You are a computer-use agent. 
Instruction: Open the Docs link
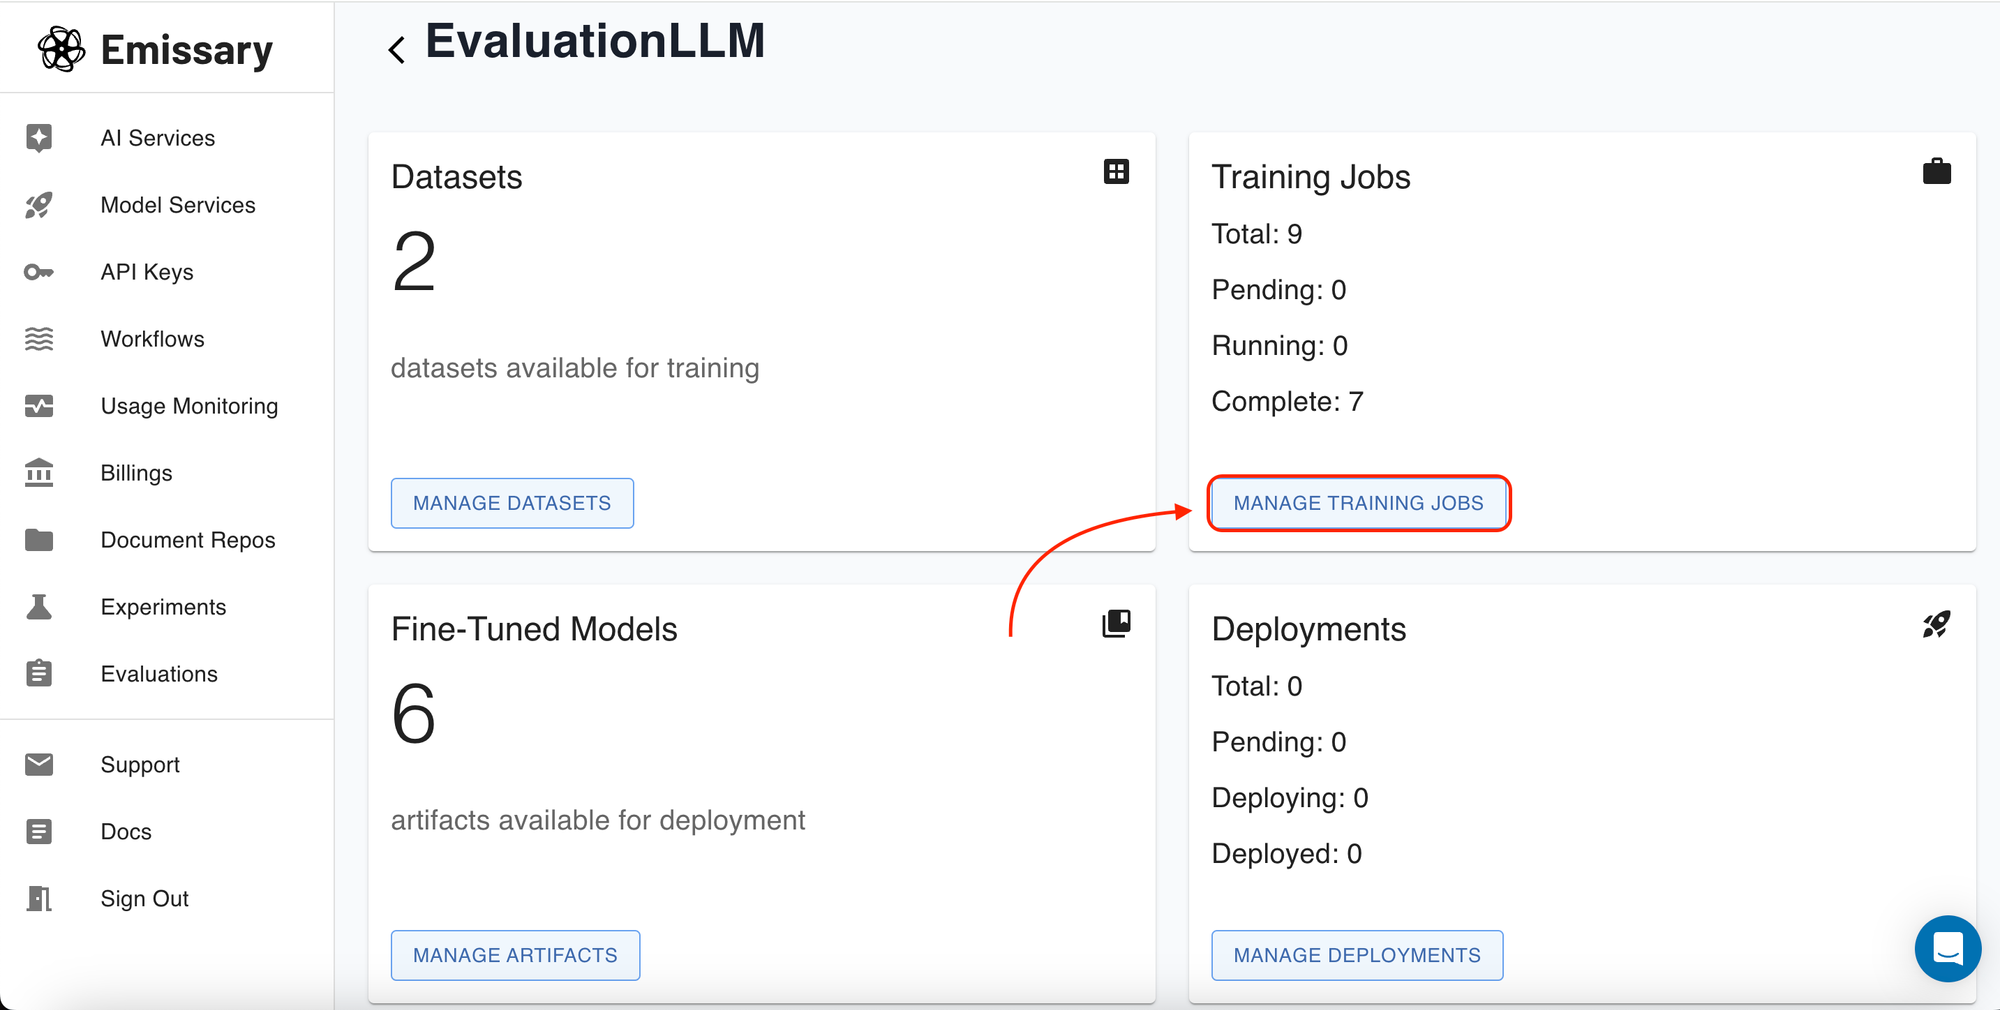(x=126, y=832)
